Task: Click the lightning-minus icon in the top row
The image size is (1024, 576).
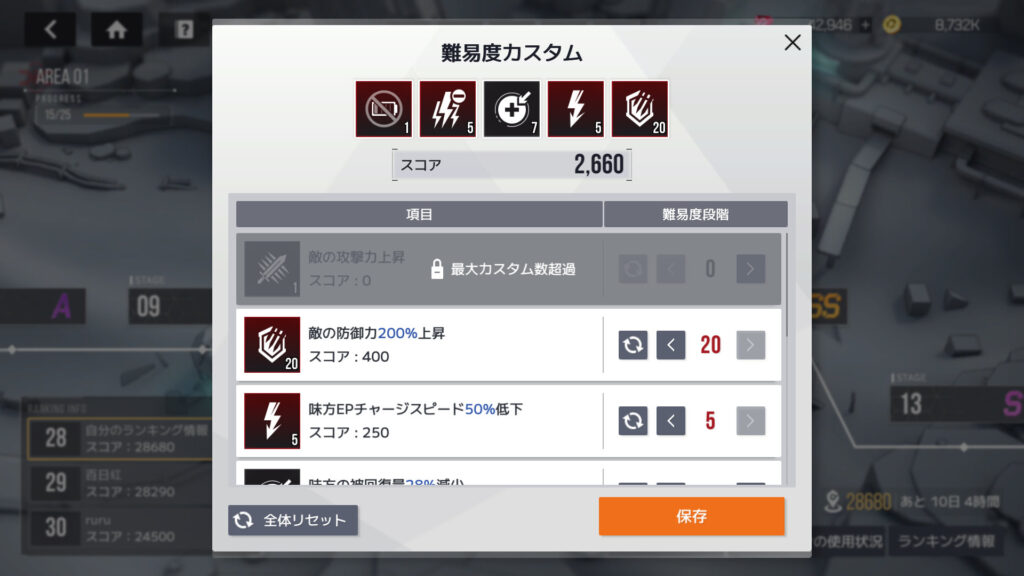Action: pos(447,109)
